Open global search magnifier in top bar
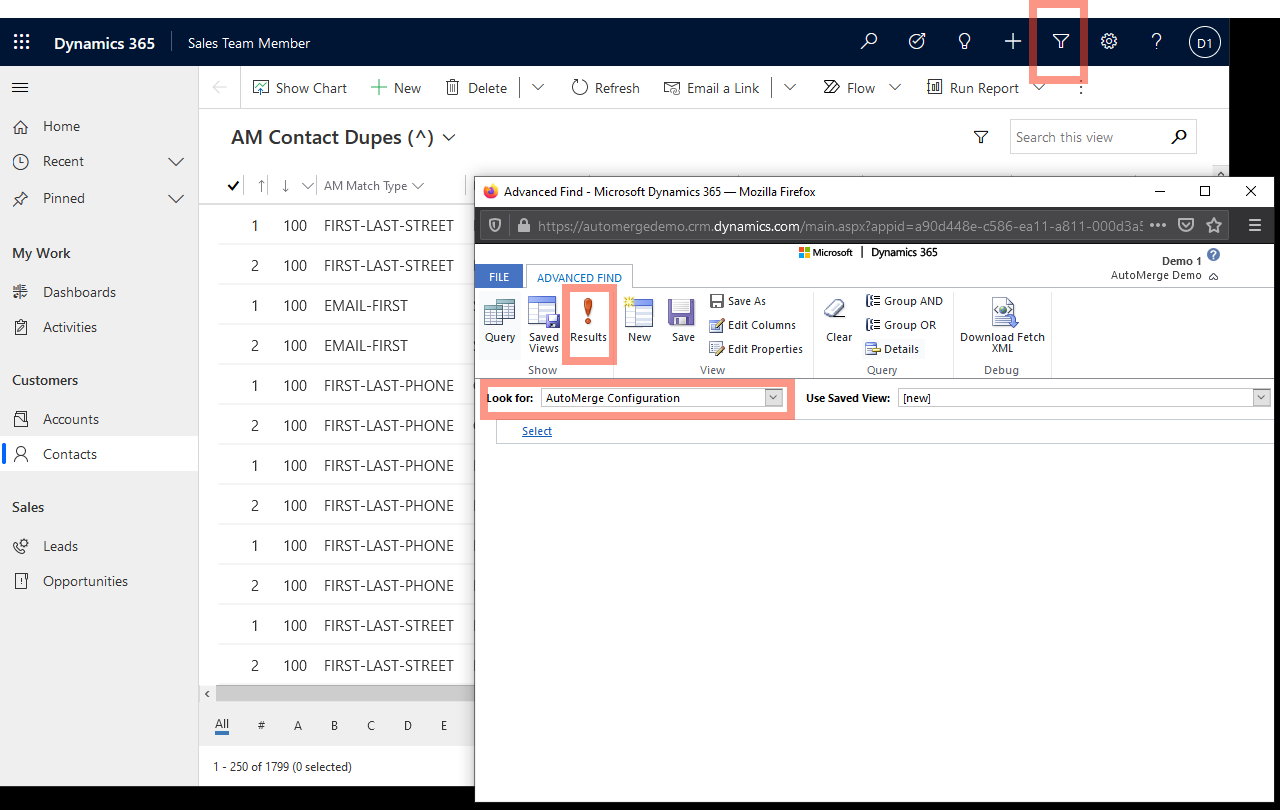 [x=869, y=42]
